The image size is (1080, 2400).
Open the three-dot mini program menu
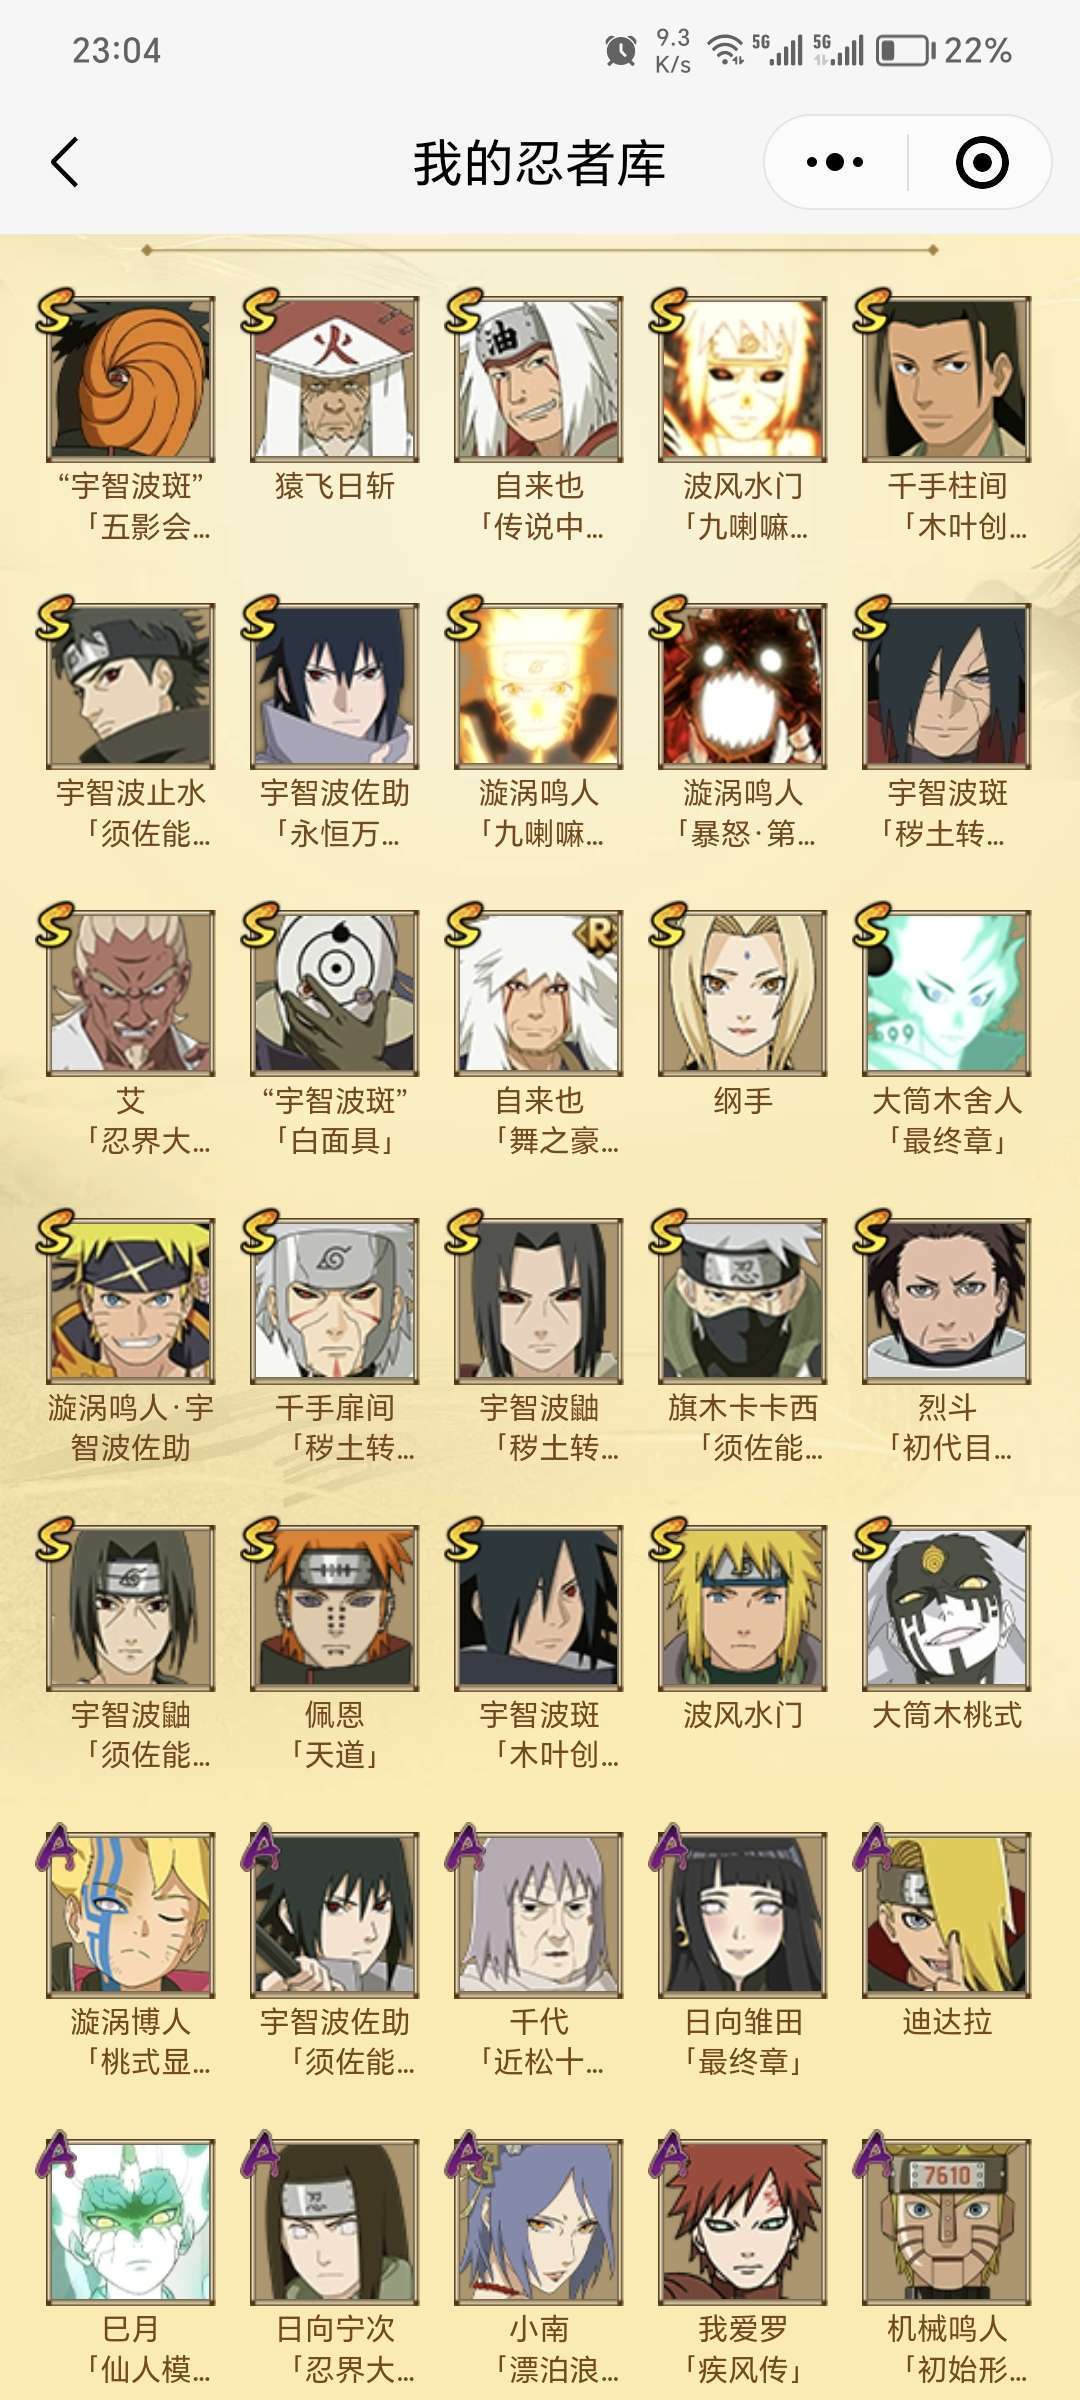click(835, 162)
